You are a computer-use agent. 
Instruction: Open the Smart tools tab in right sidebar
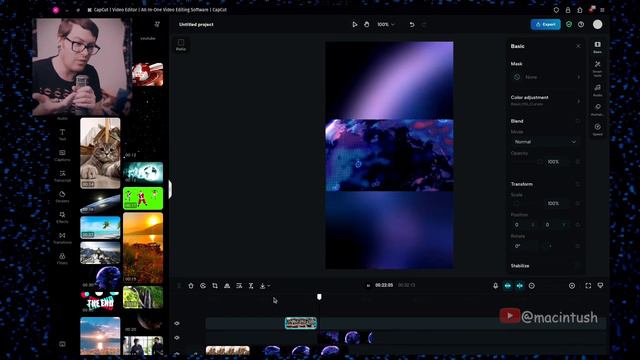pos(598,69)
